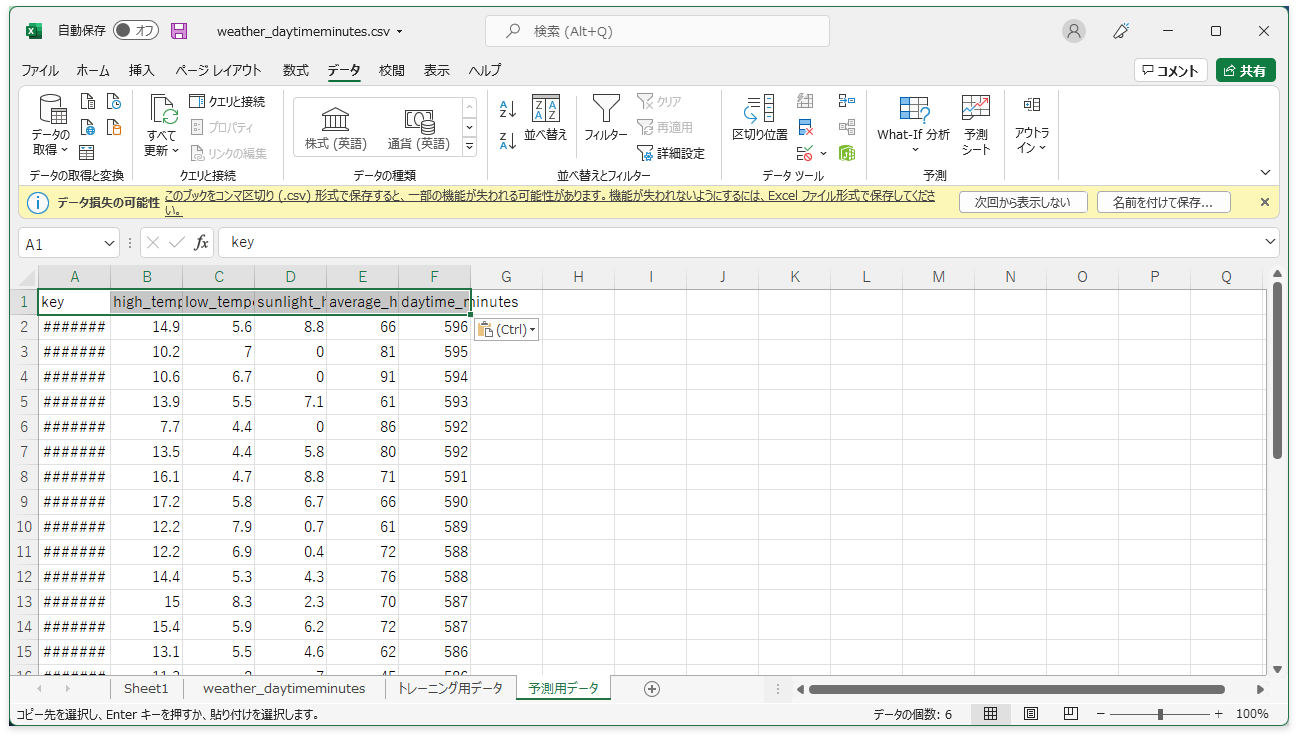Switch to the ホーム (Home) tab
1298x738 pixels.
coord(93,70)
